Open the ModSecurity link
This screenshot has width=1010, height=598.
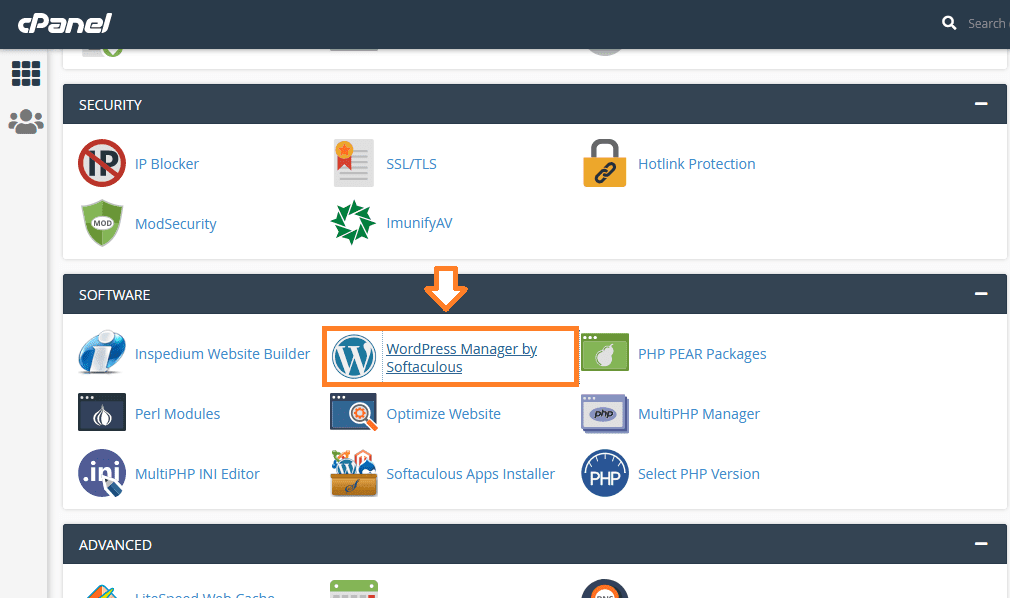[x=175, y=224]
